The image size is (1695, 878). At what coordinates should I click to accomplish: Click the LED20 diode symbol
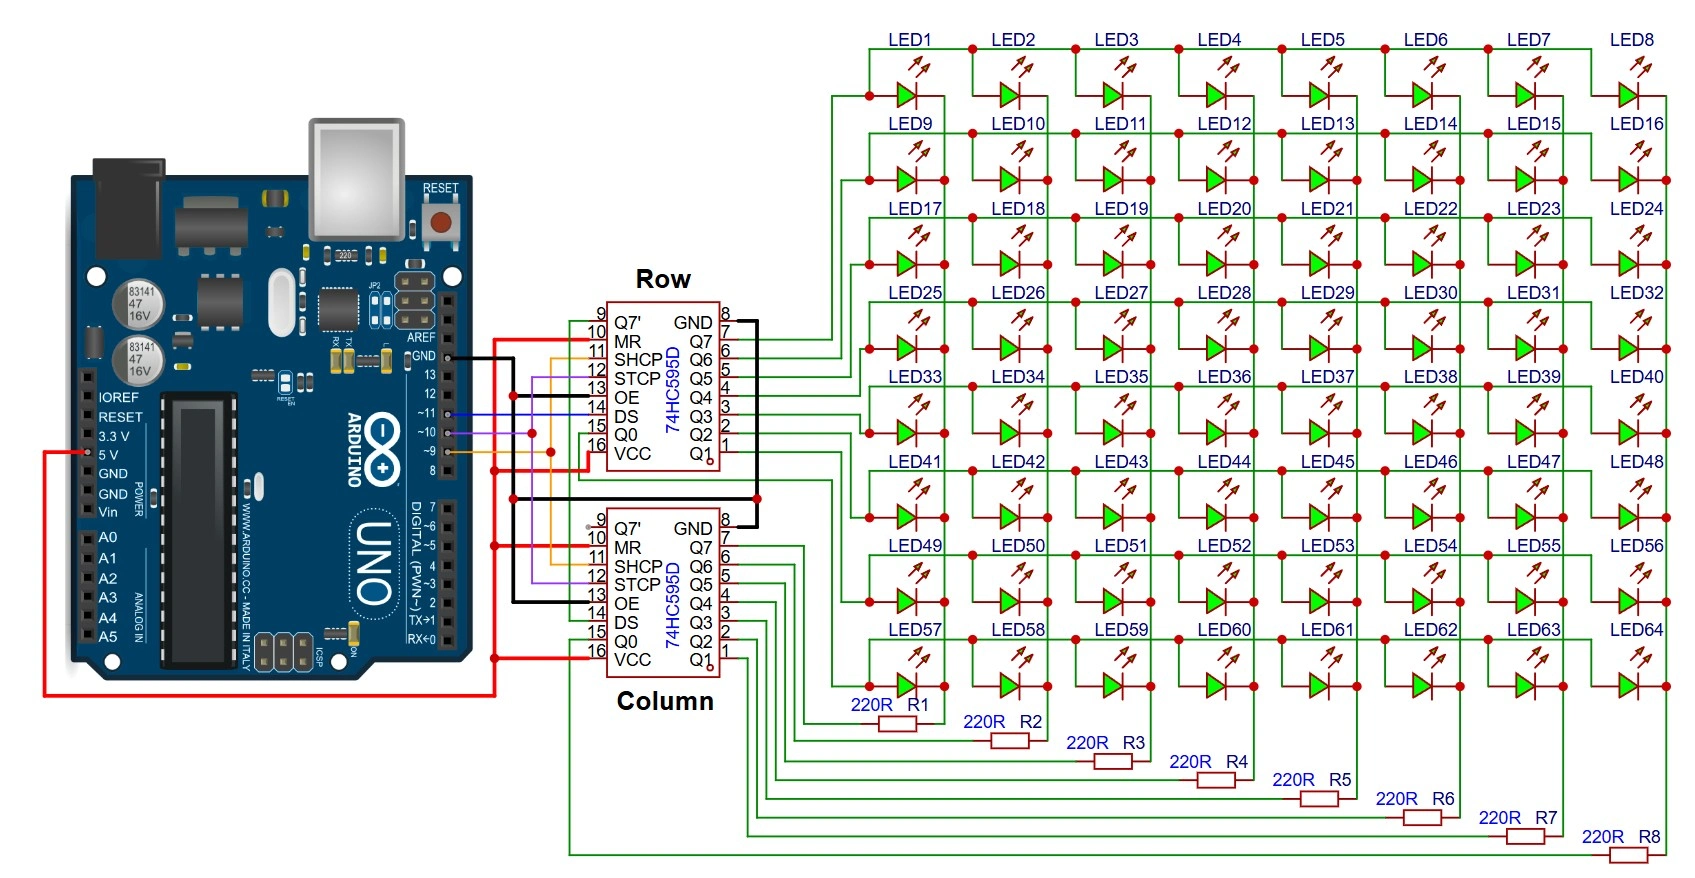pos(1216,264)
